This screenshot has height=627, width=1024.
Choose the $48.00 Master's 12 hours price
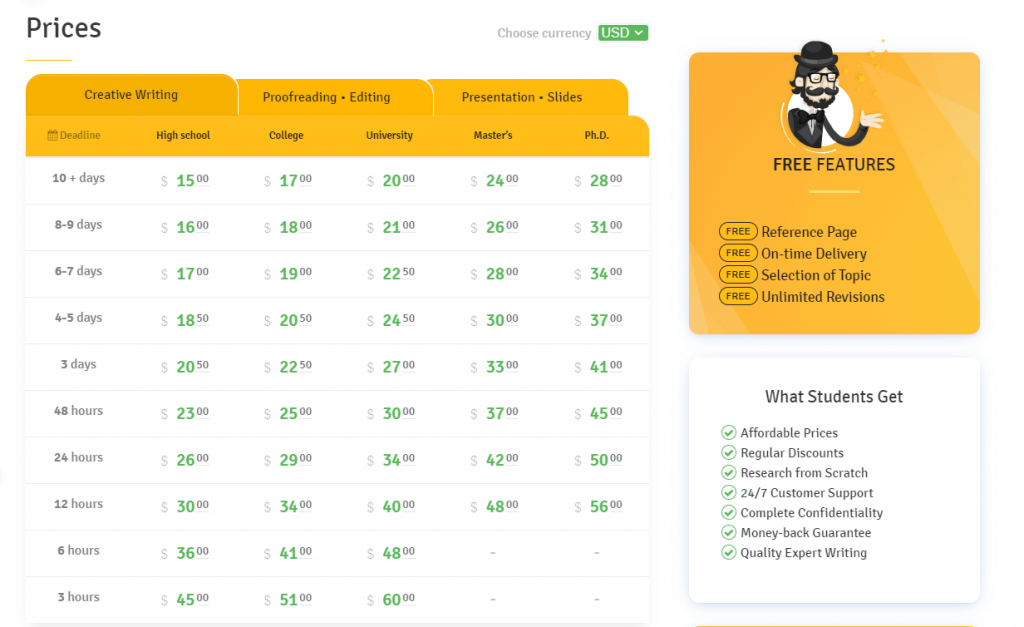pos(494,506)
